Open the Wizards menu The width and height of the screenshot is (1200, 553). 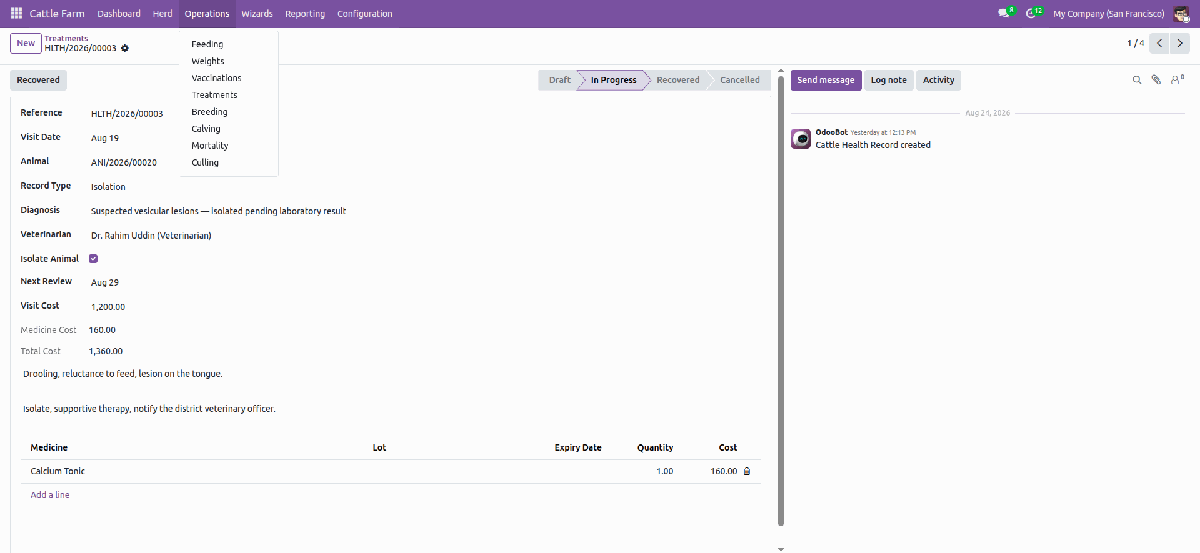pyautogui.click(x=257, y=14)
